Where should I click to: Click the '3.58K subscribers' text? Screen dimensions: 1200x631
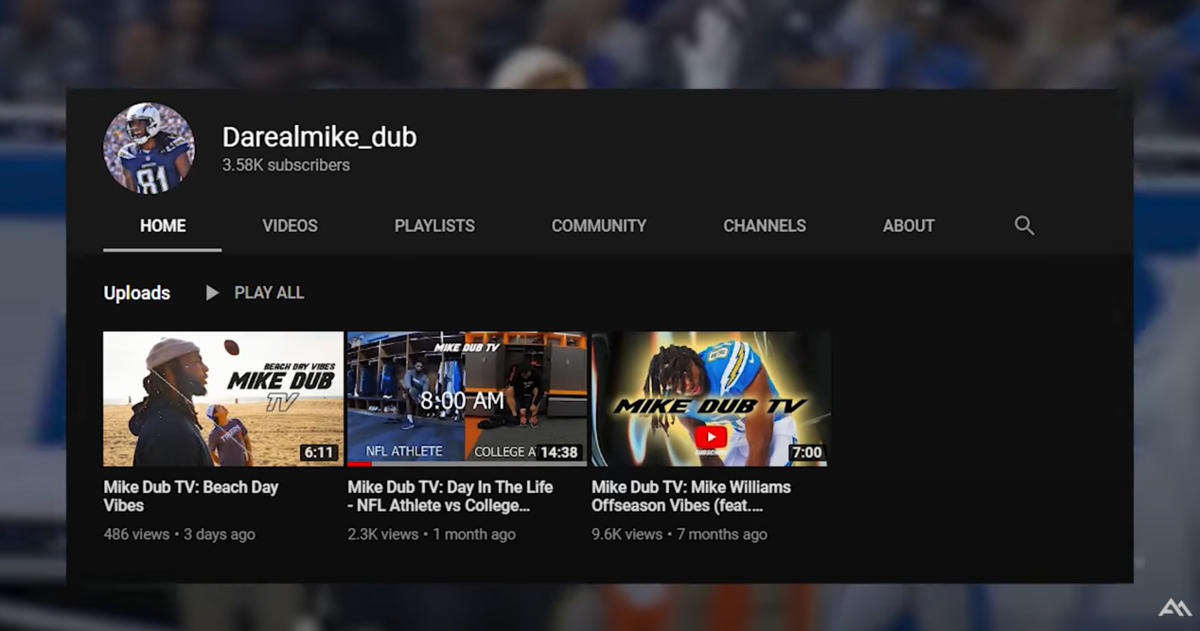click(286, 165)
